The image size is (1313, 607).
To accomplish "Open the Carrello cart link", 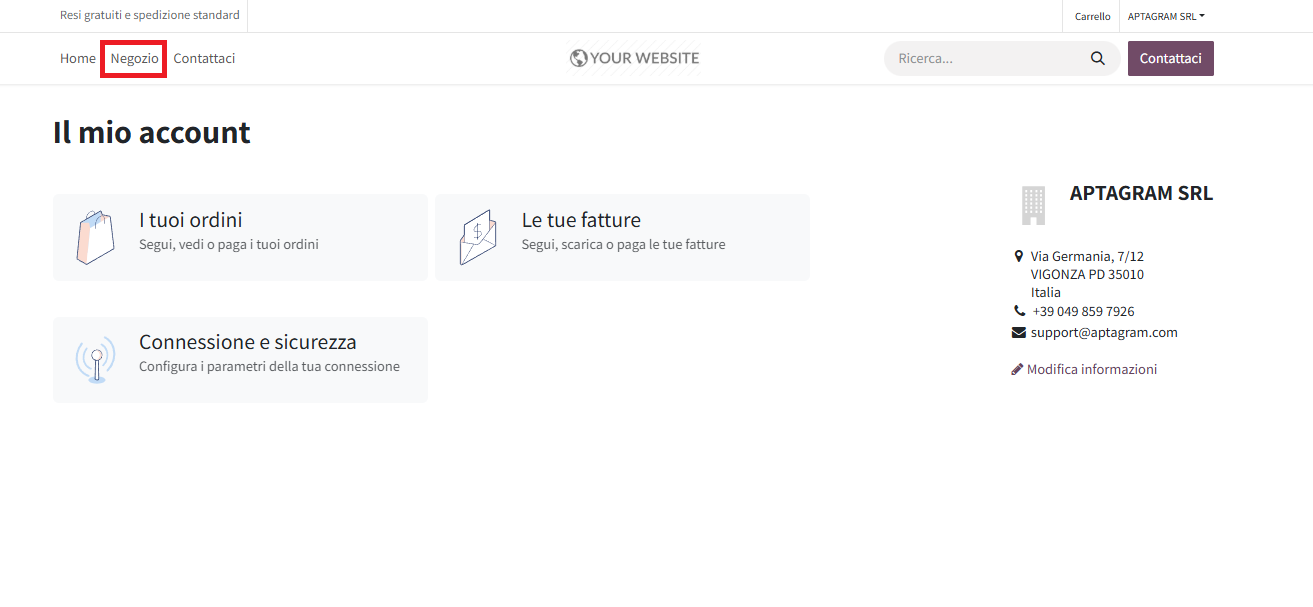I will point(1092,16).
